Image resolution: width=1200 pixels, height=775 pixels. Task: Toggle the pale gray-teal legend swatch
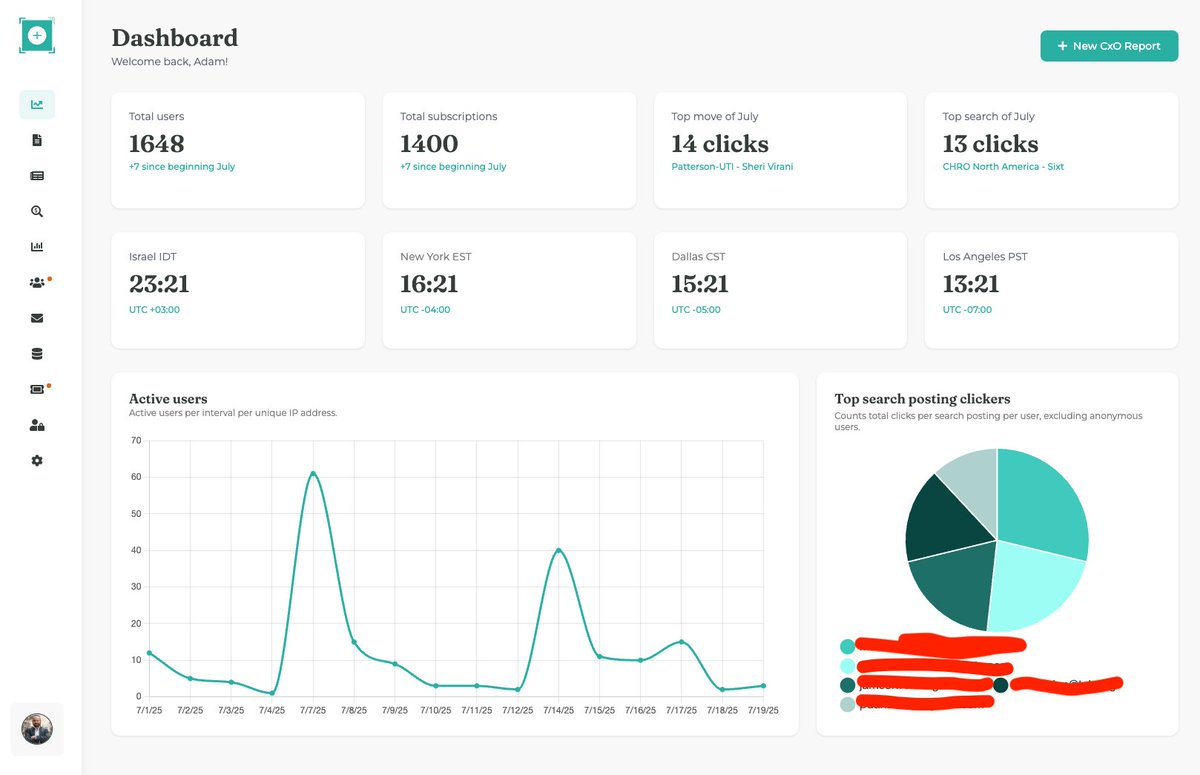pos(848,704)
